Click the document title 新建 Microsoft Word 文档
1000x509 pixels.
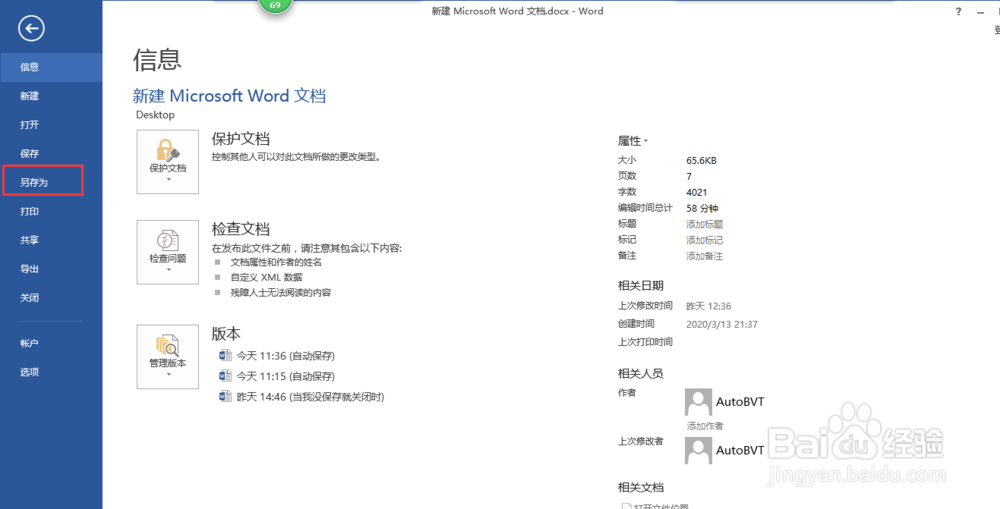point(229,96)
